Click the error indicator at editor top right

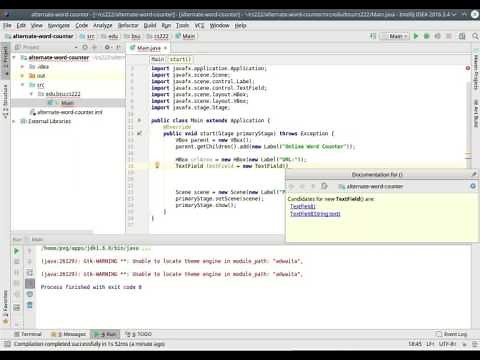tap(468, 68)
